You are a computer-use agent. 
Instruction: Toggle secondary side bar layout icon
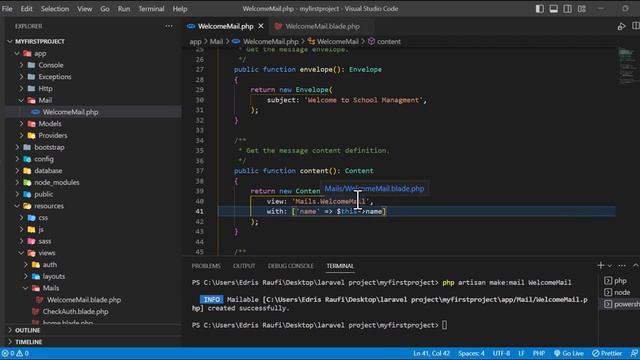[x=567, y=9]
